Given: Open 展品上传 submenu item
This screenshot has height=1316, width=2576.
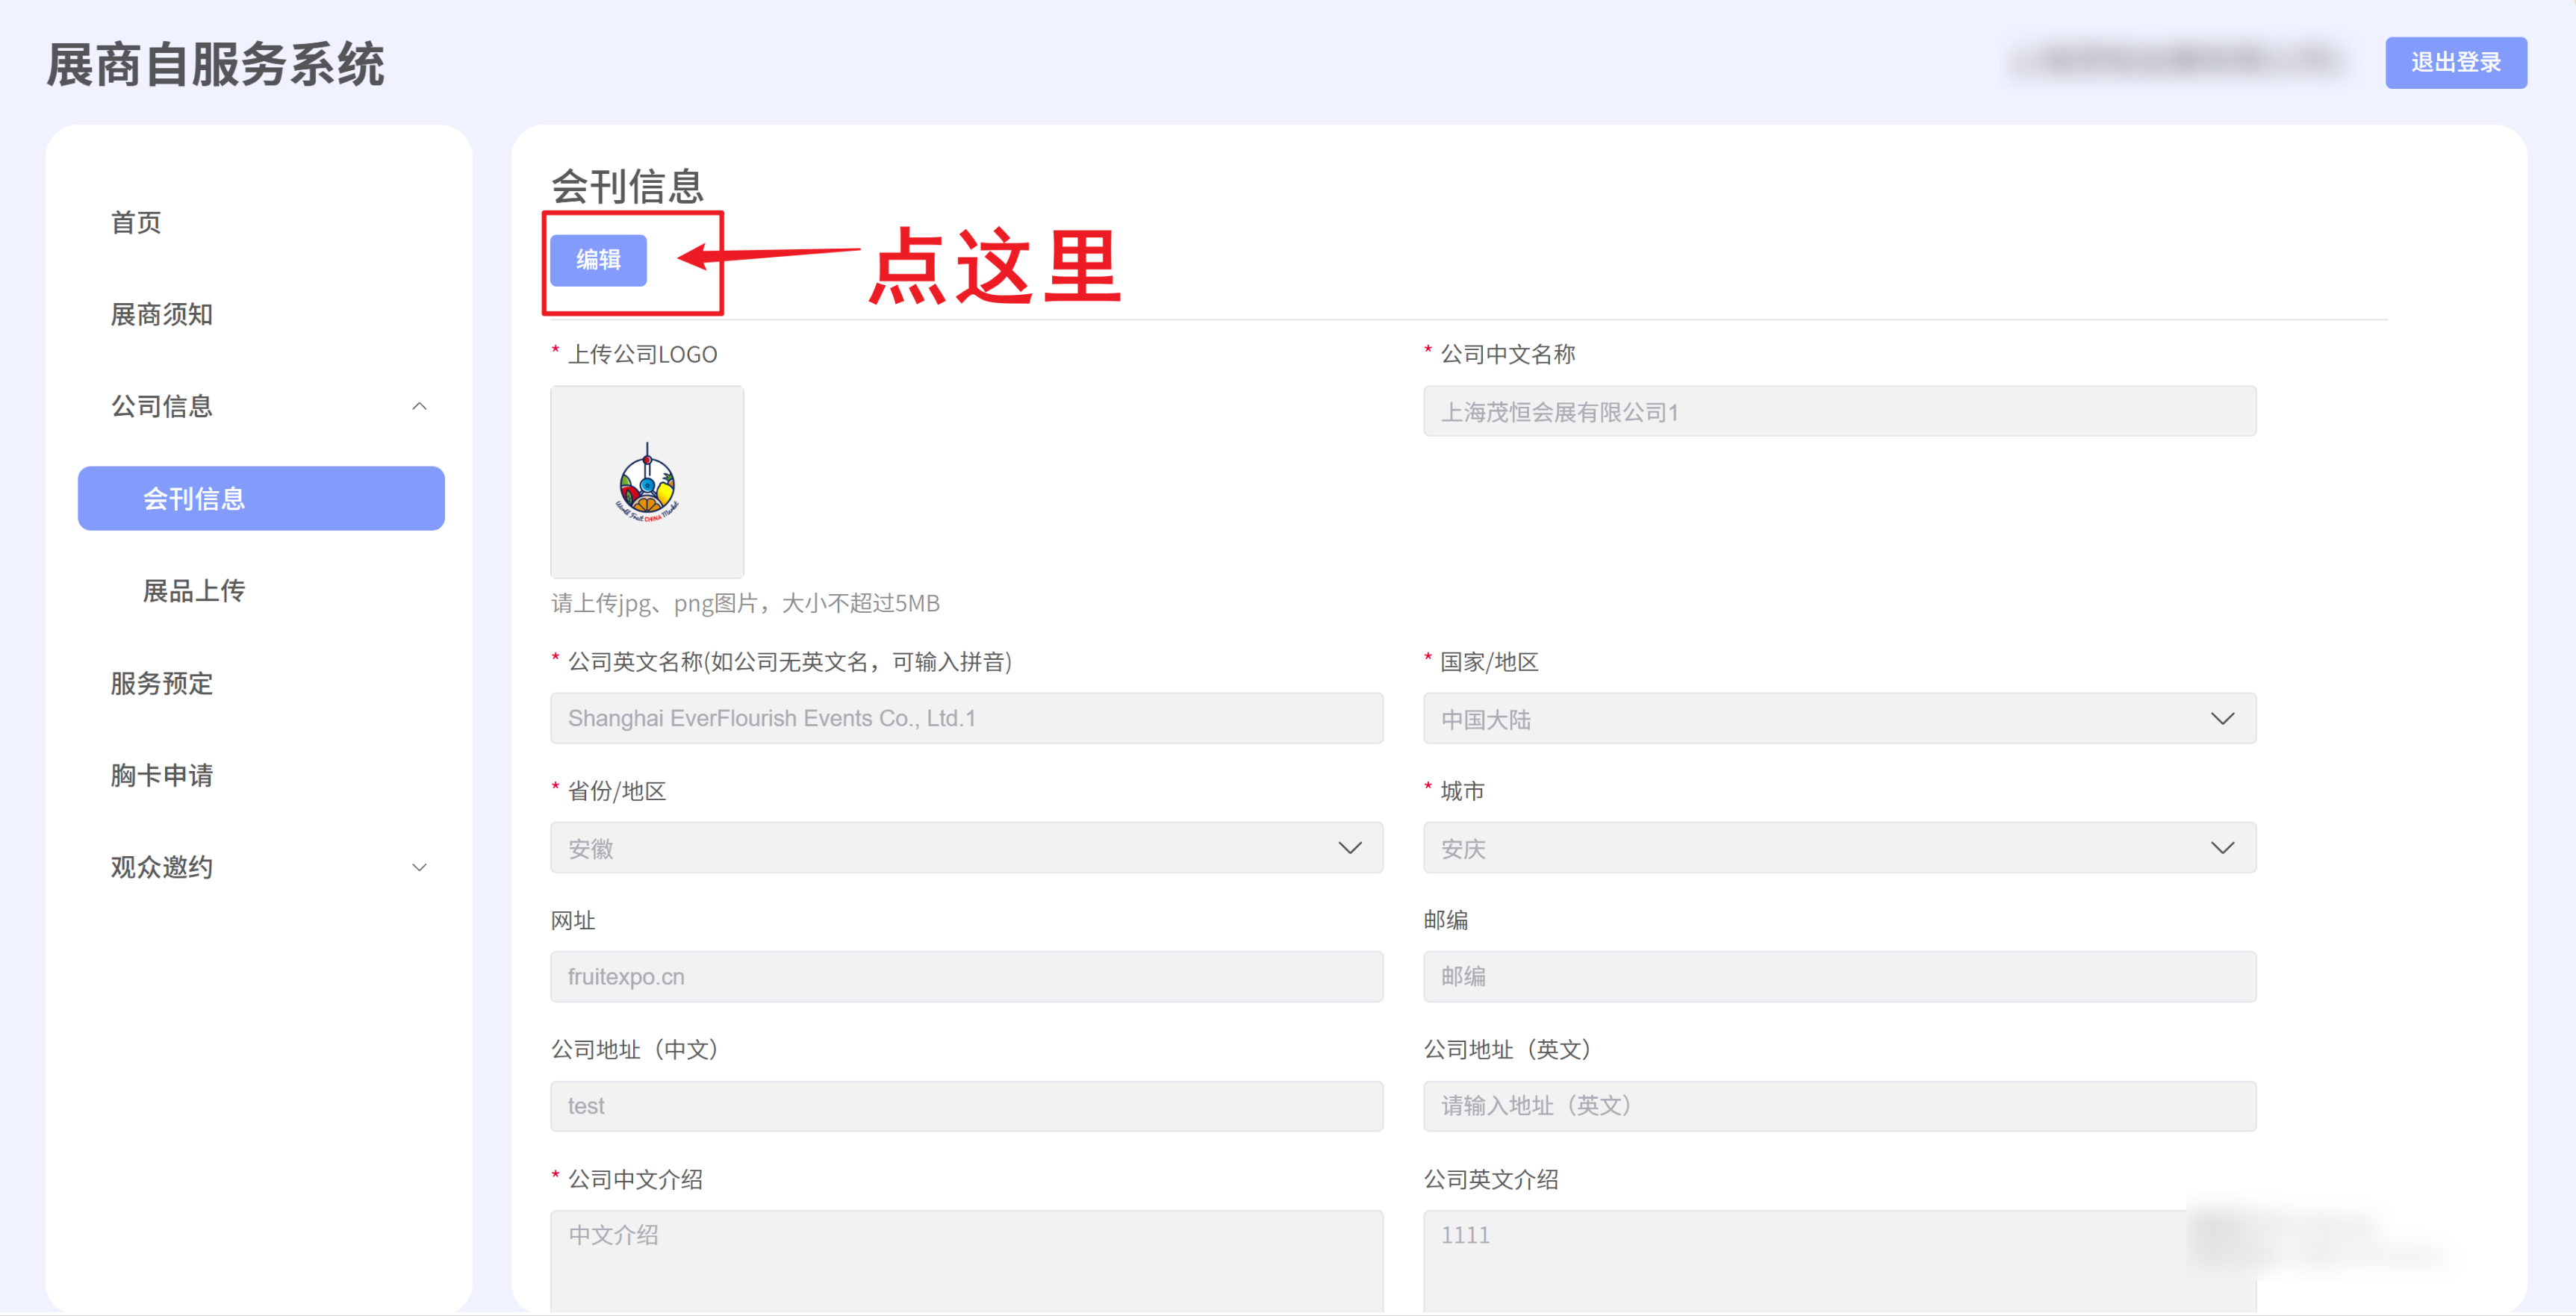Looking at the screenshot, I should pyautogui.click(x=193, y=591).
